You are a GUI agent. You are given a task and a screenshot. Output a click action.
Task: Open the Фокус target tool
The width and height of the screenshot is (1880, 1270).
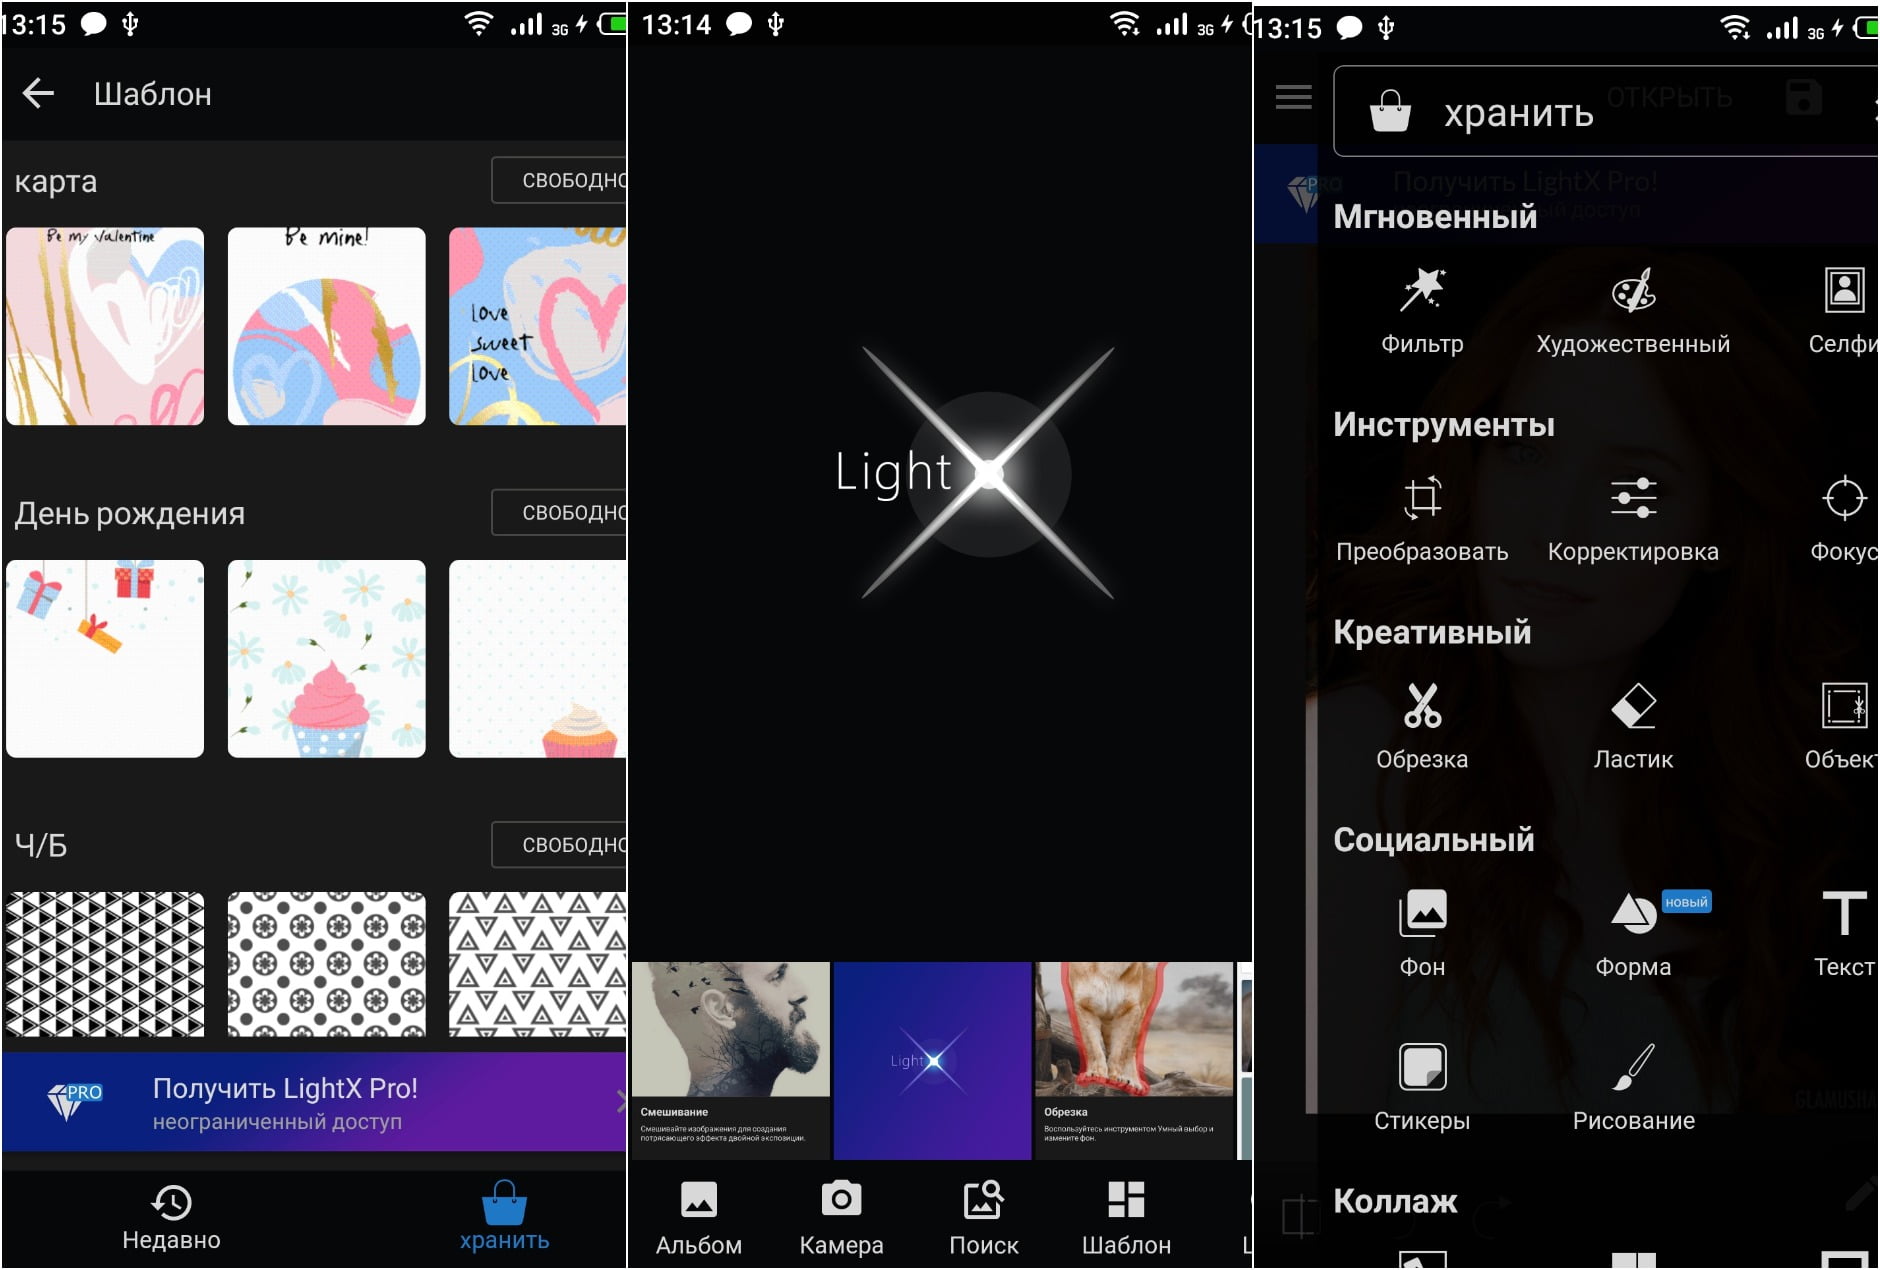click(1842, 519)
